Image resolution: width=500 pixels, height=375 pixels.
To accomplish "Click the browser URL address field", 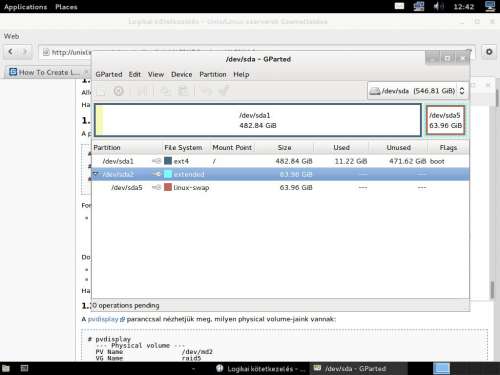I will (257, 52).
